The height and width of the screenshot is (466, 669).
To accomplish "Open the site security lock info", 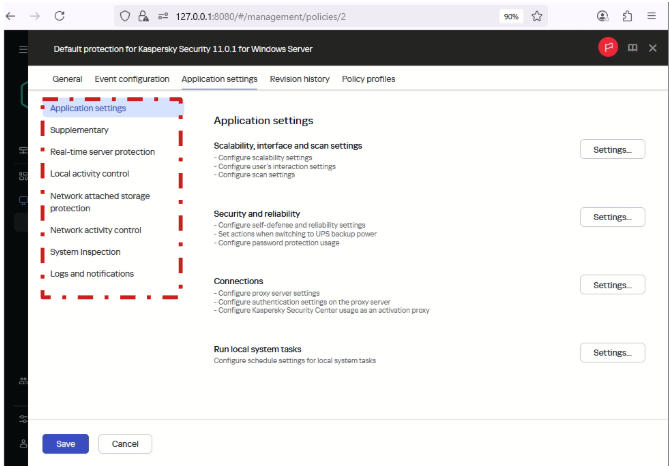I will (143, 16).
